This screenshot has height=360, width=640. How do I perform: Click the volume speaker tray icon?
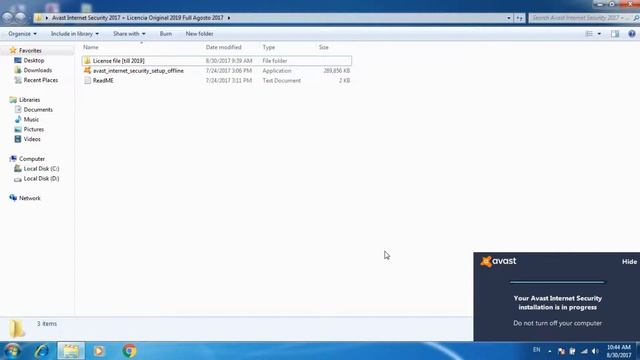click(595, 351)
